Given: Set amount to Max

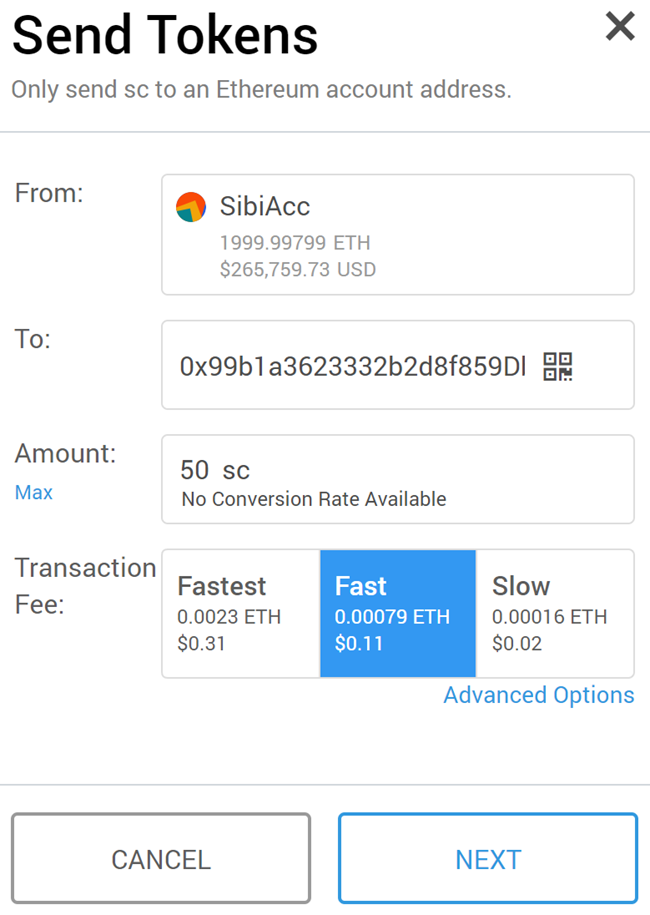Looking at the screenshot, I should tap(34, 493).
